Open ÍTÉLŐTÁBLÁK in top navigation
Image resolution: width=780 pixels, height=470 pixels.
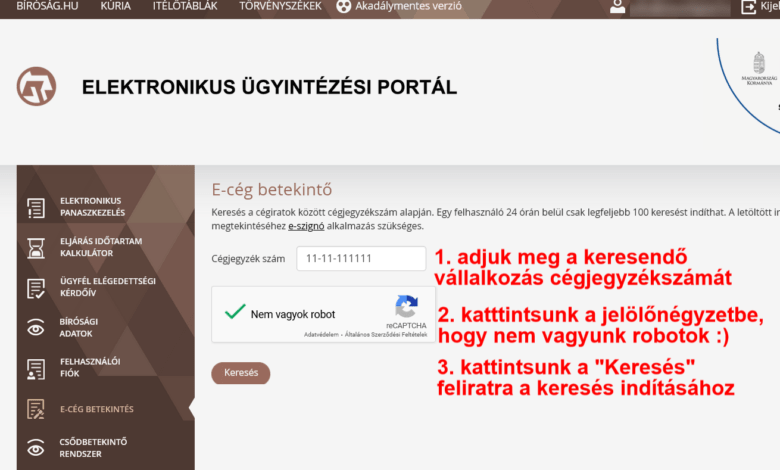pyautogui.click(x=185, y=6)
